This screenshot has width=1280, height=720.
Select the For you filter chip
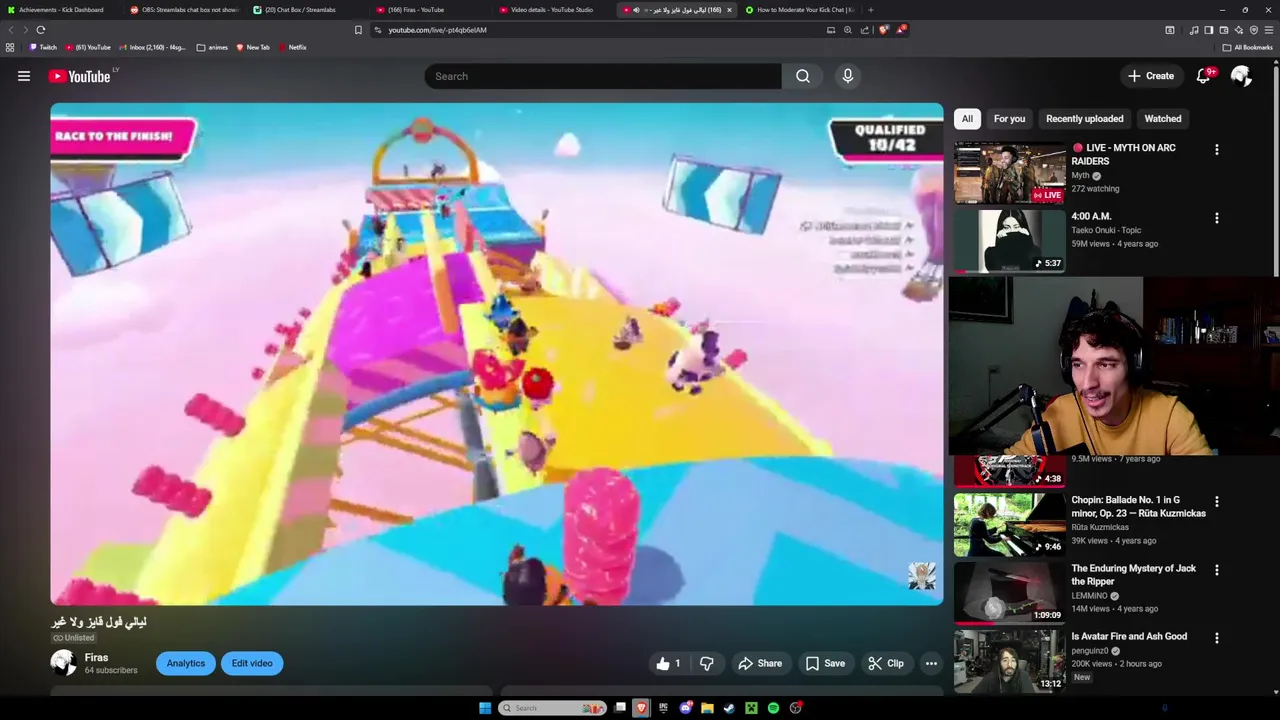click(1009, 119)
